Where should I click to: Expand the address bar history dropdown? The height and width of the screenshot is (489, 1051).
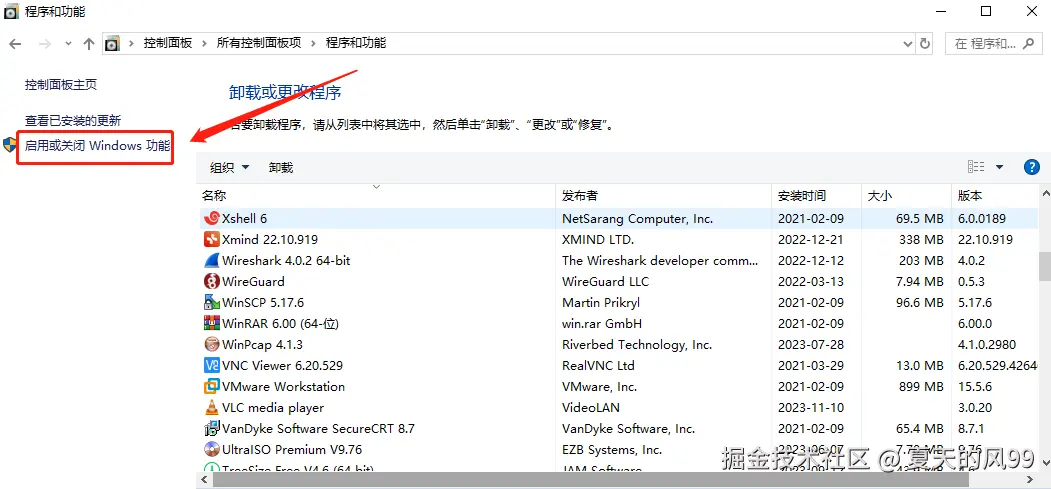908,44
